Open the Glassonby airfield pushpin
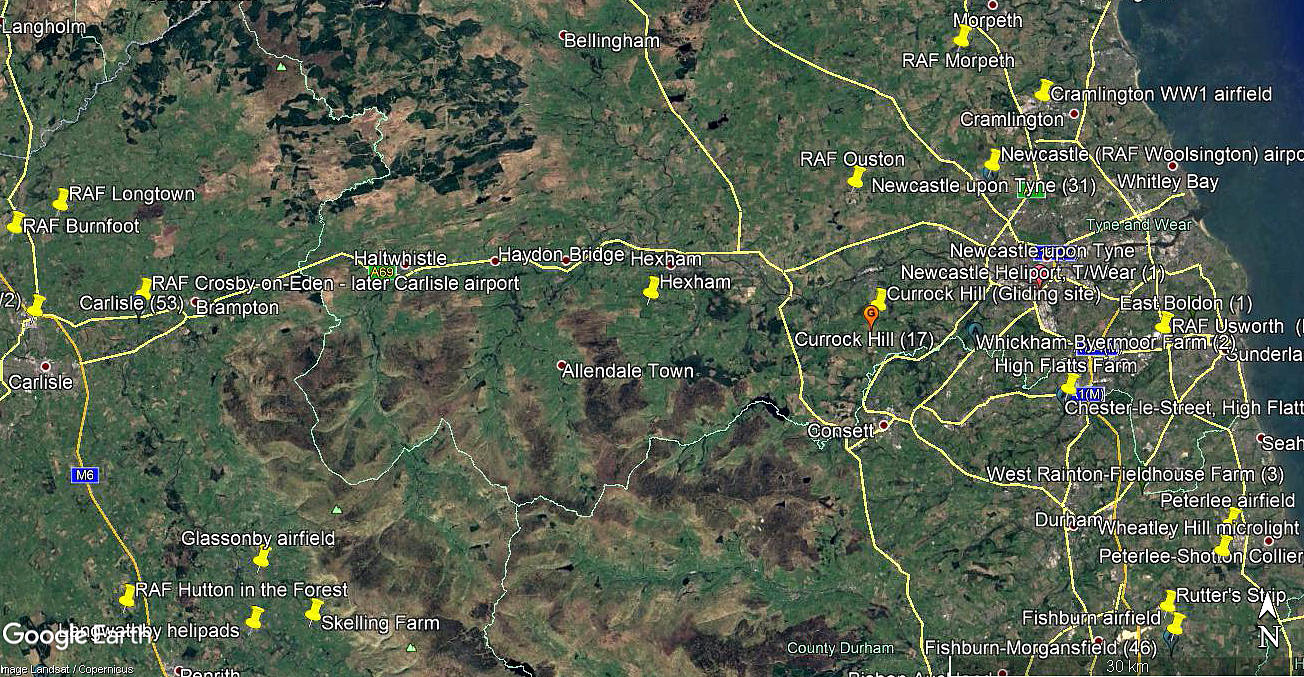1304x677 pixels. (262, 557)
